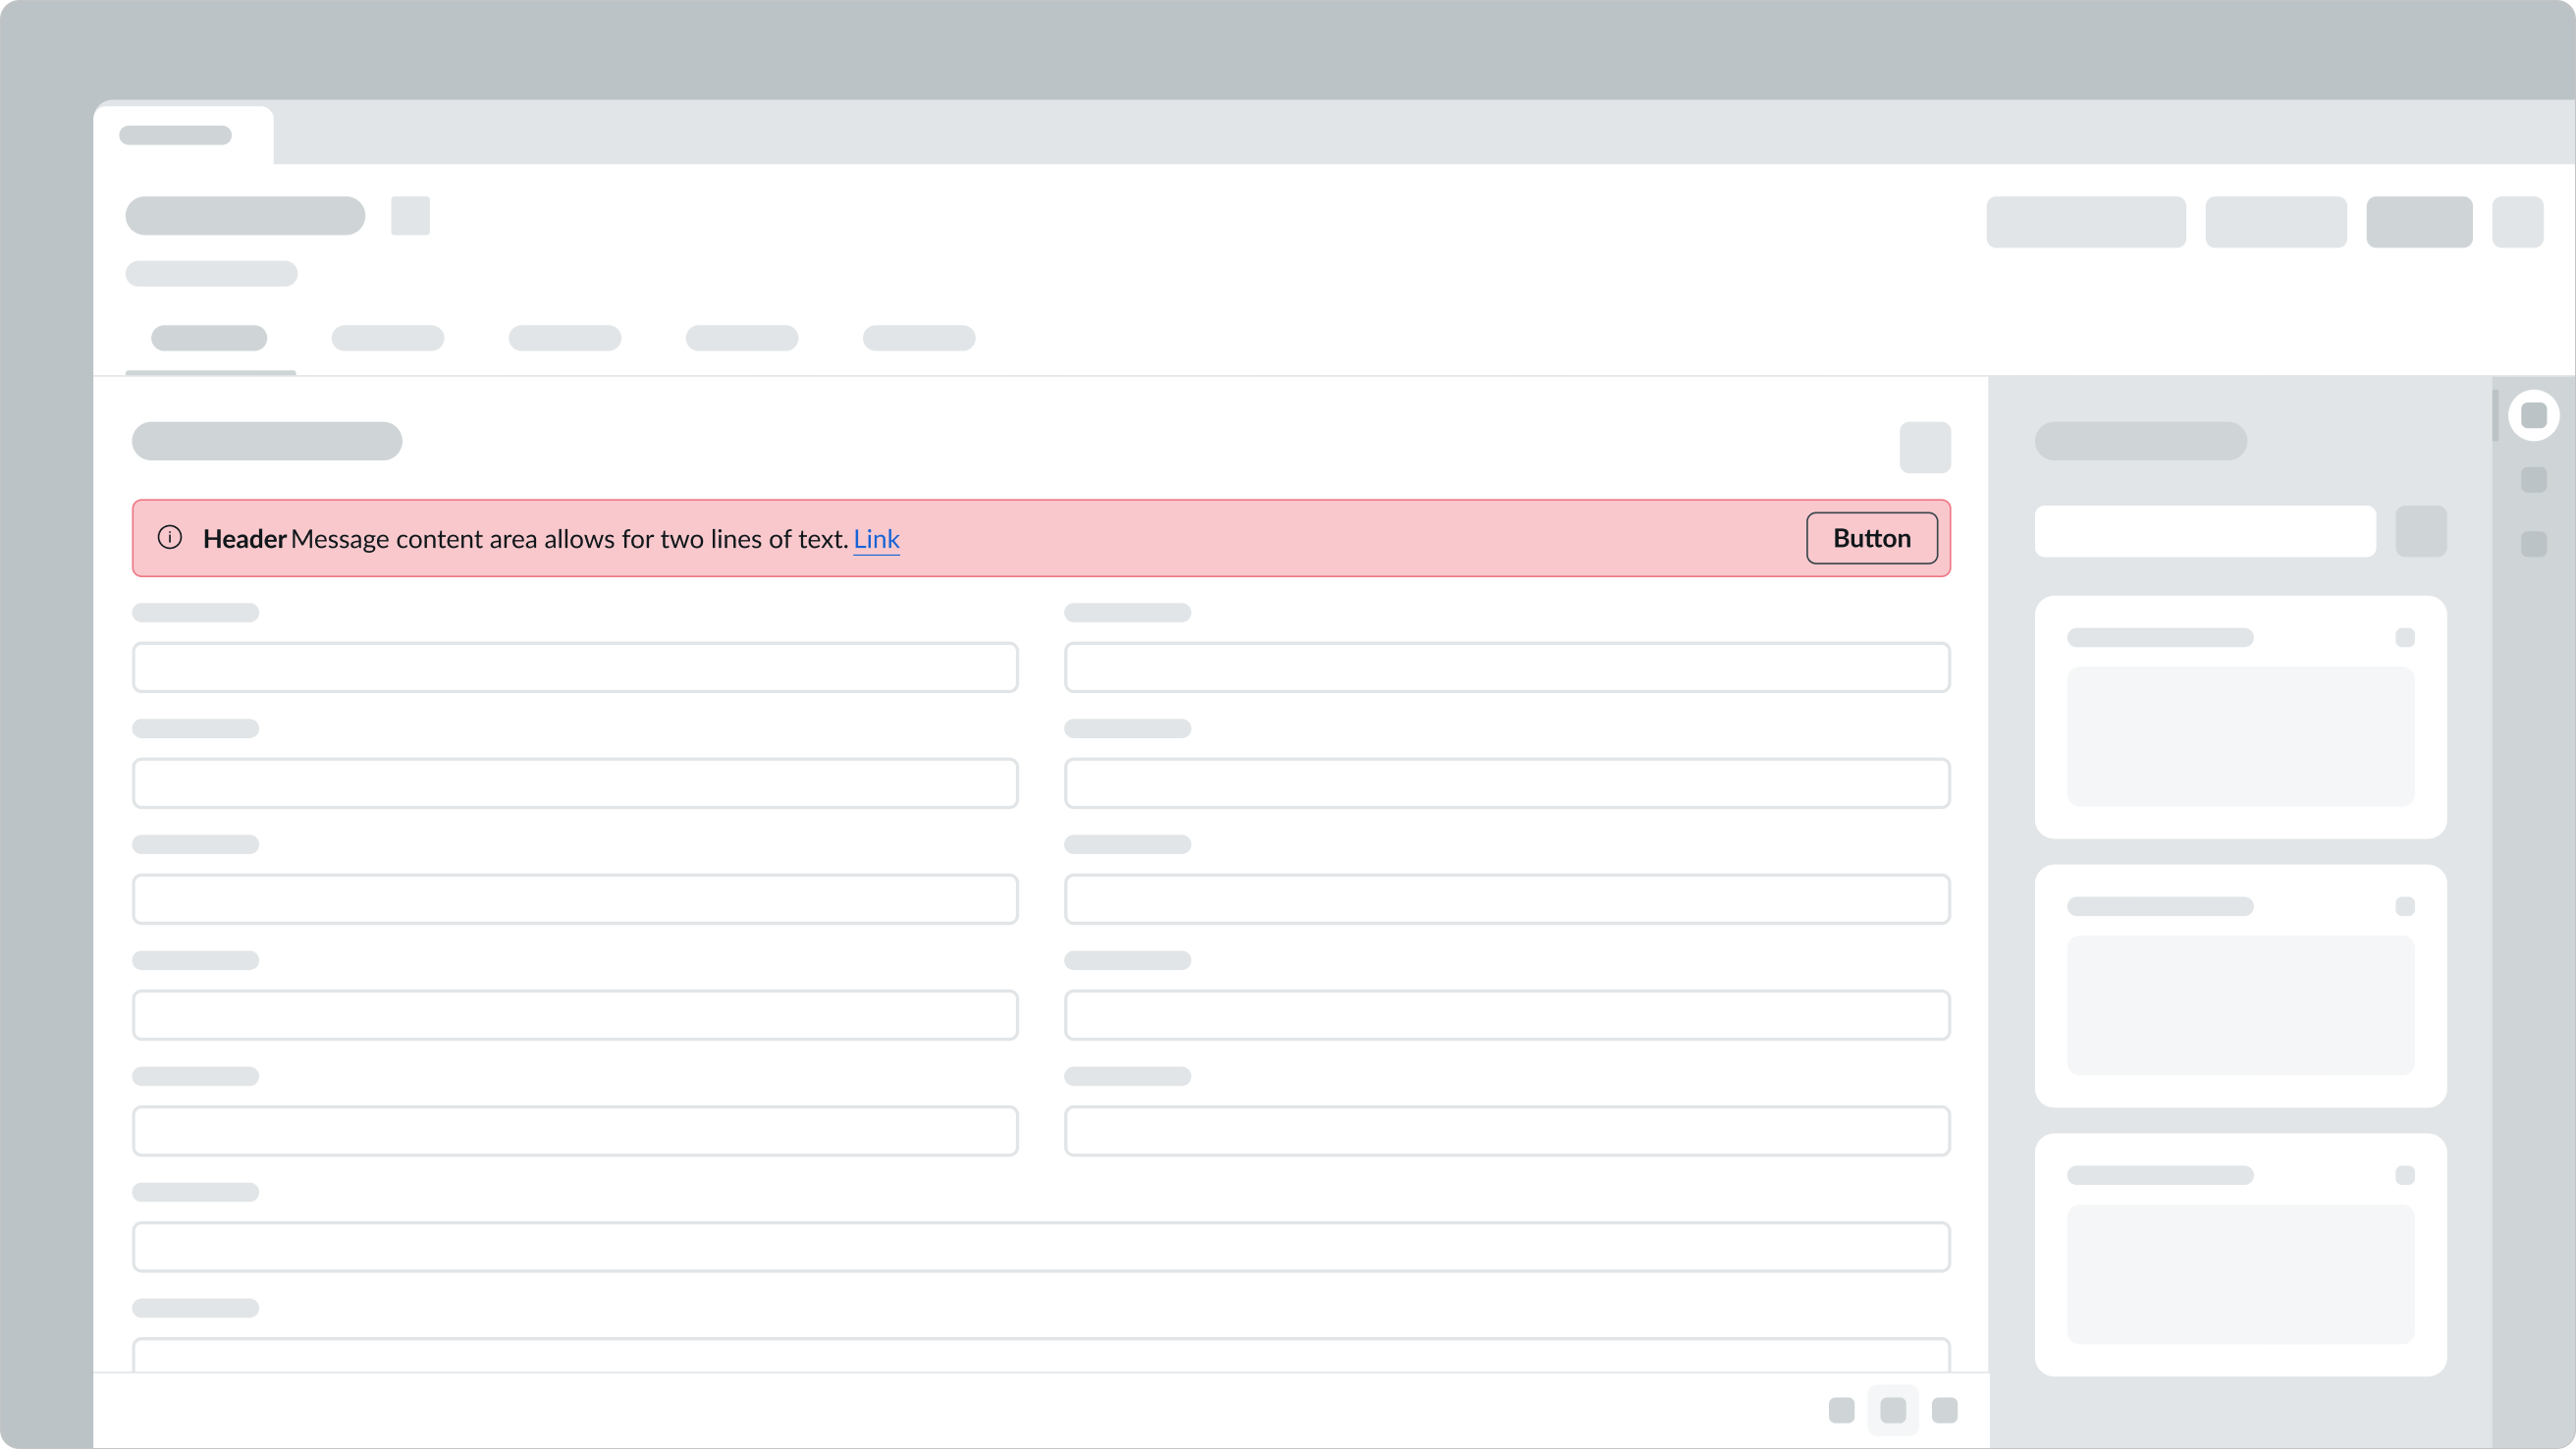Click the icon beside the search field

coord(2421,531)
